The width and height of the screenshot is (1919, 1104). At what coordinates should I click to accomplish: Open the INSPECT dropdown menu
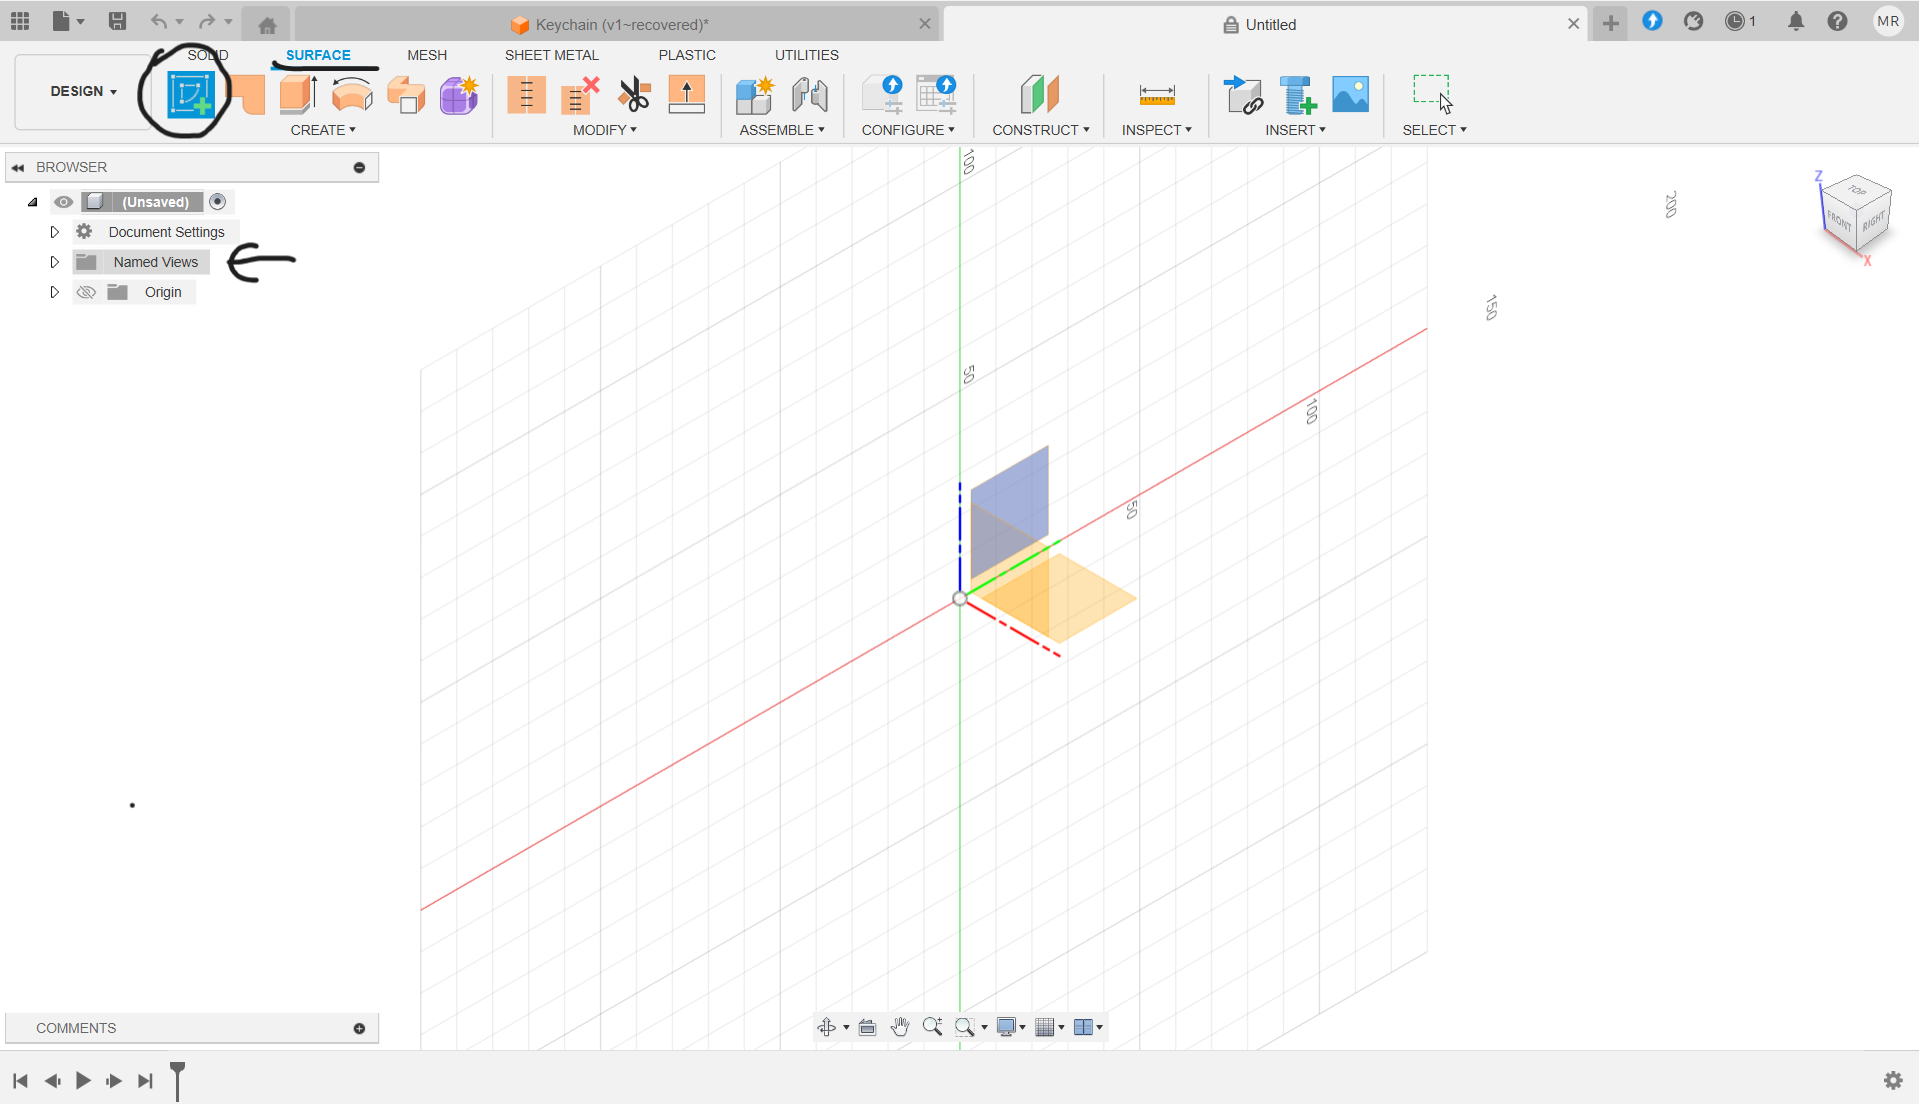tap(1157, 130)
